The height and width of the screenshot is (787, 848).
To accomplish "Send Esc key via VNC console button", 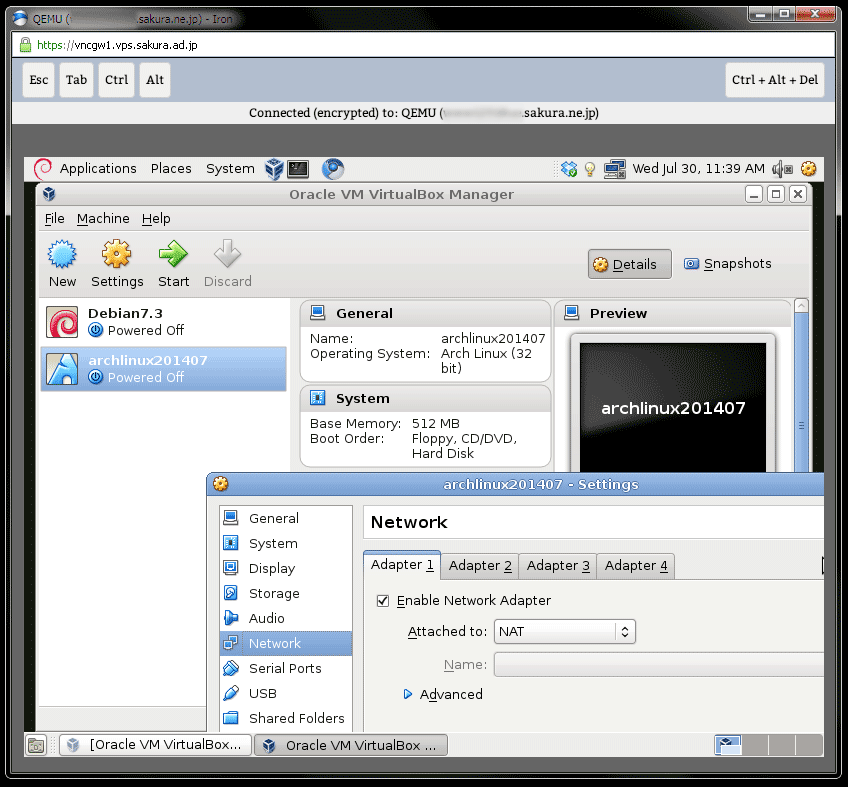I will 38,80.
